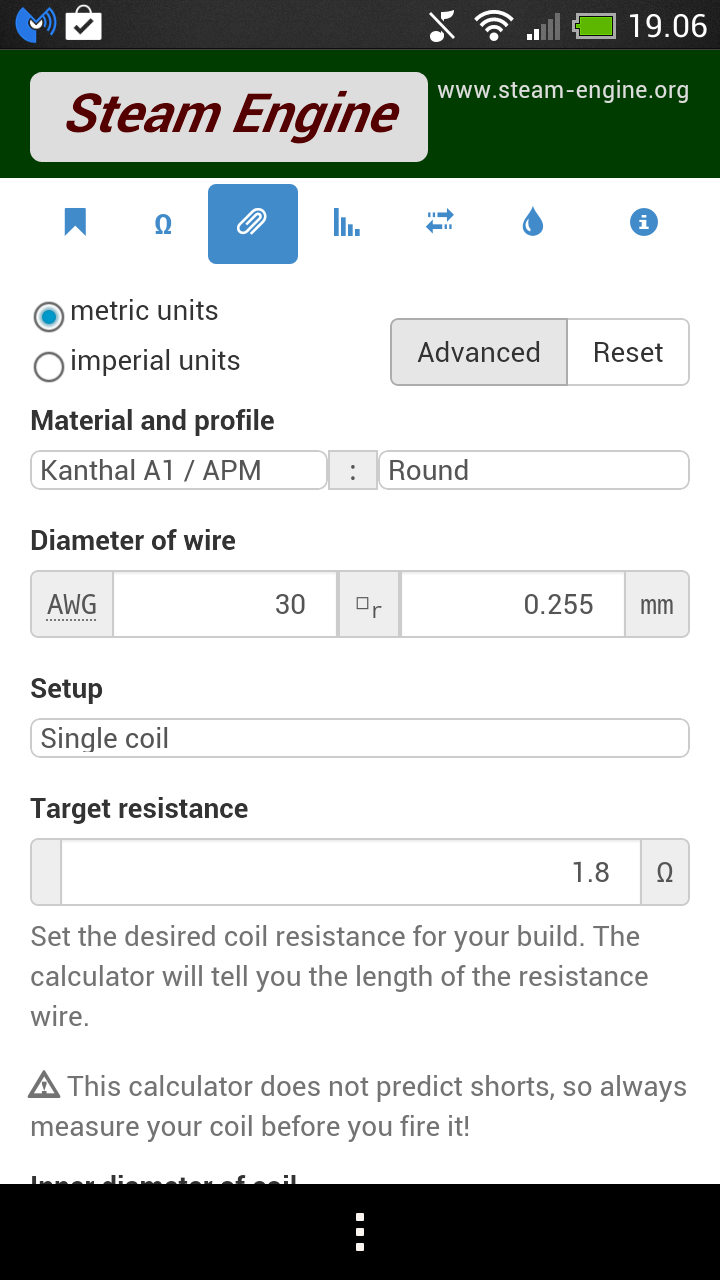The image size is (720, 1280).
Task: Tap the Steam Engine logo button
Action: (229, 116)
